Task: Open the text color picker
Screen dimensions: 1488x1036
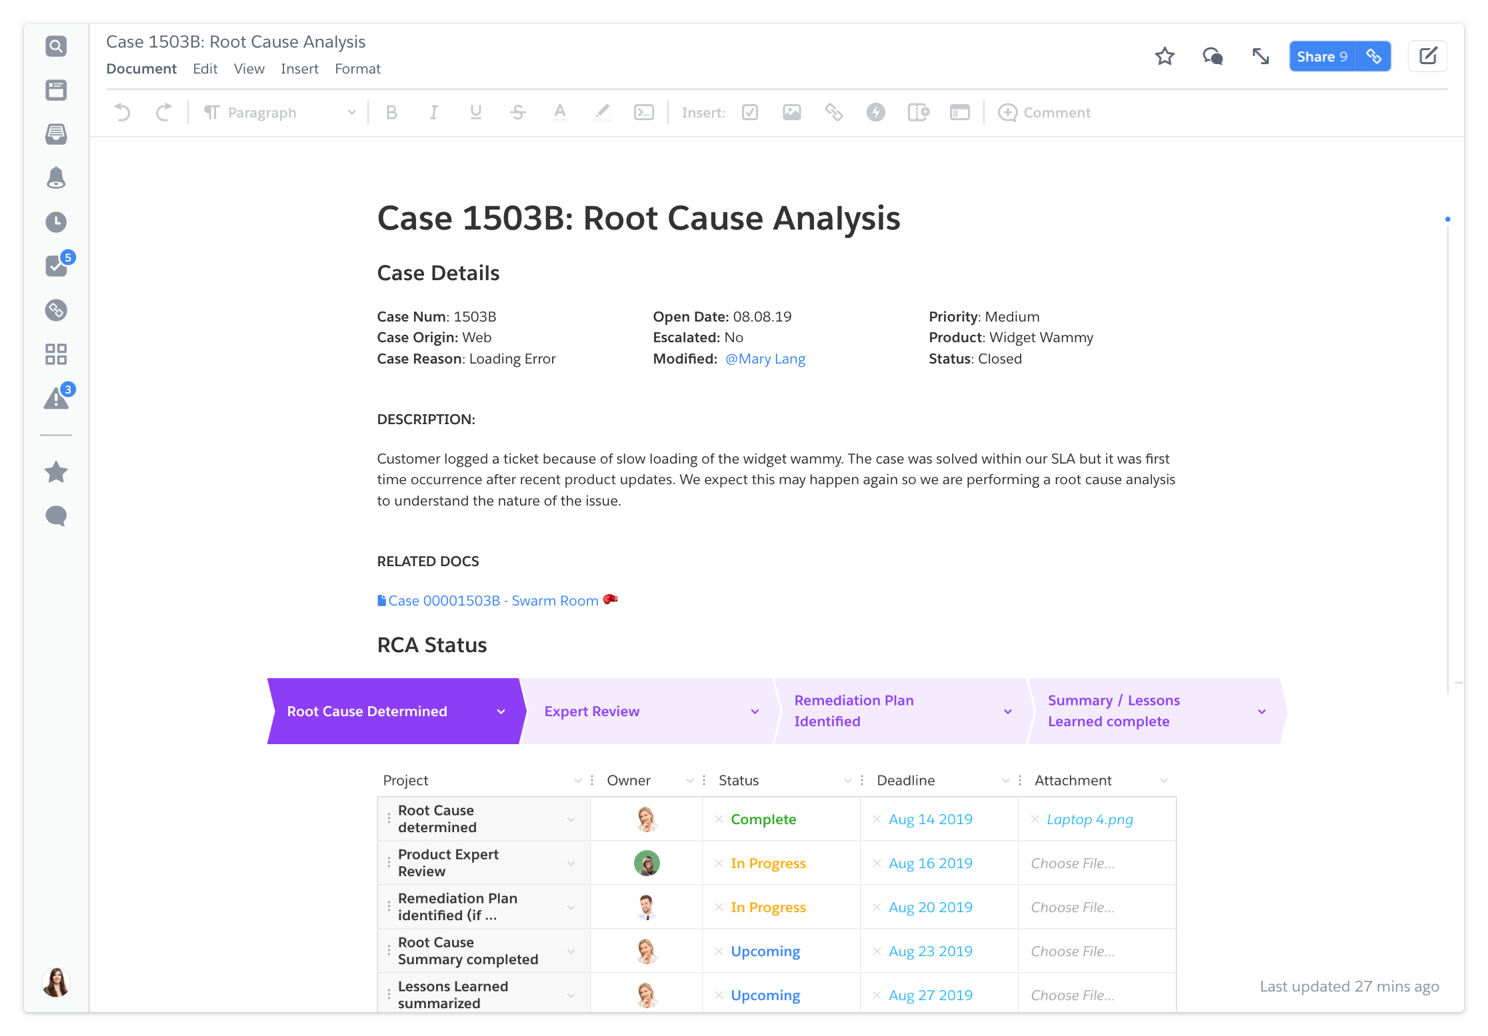Action: 560,112
